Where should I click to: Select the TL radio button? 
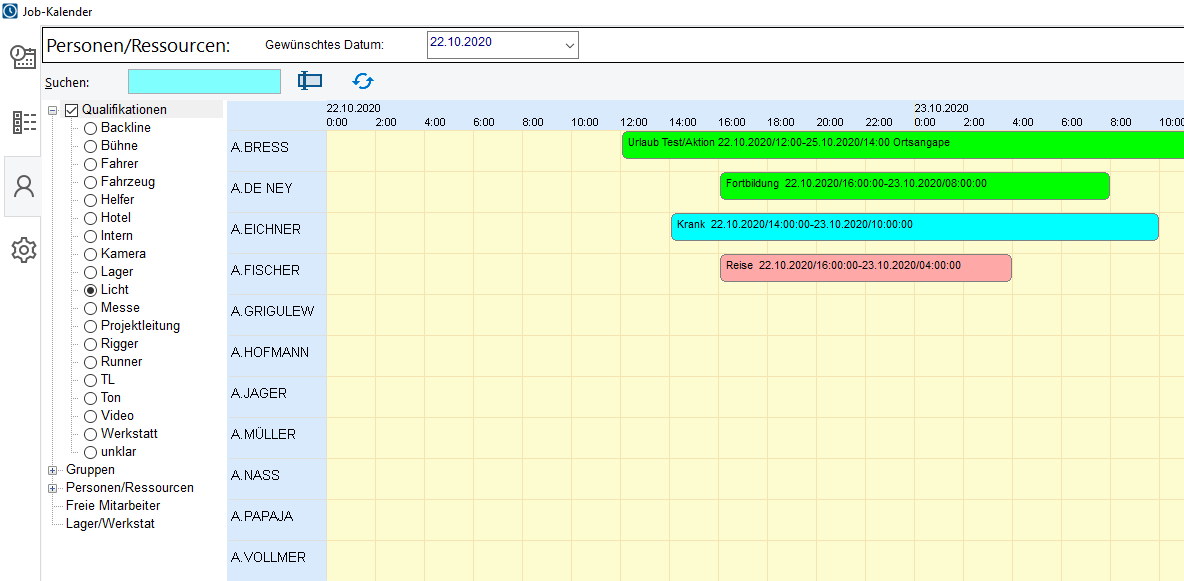91,380
